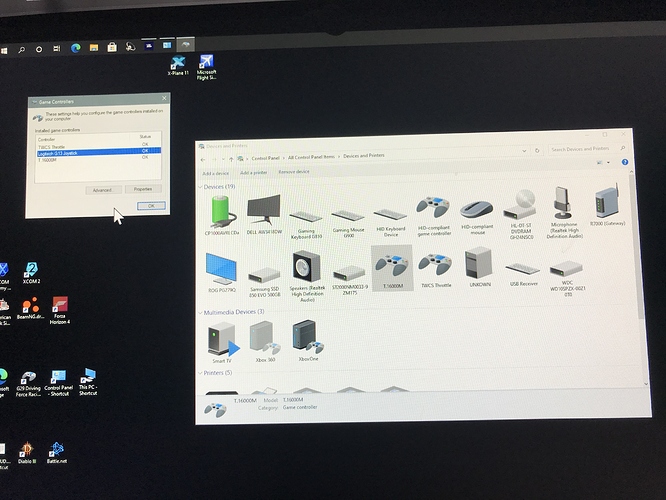The image size is (666, 500).
Task: Click the taskbar search magnifier icon
Action: pyautogui.click(x=21, y=50)
